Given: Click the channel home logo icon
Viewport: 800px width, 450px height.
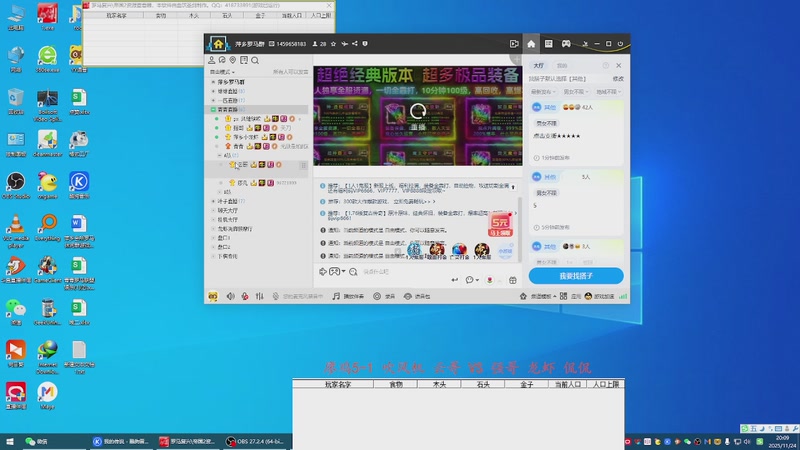Looking at the screenshot, I should click(218, 44).
